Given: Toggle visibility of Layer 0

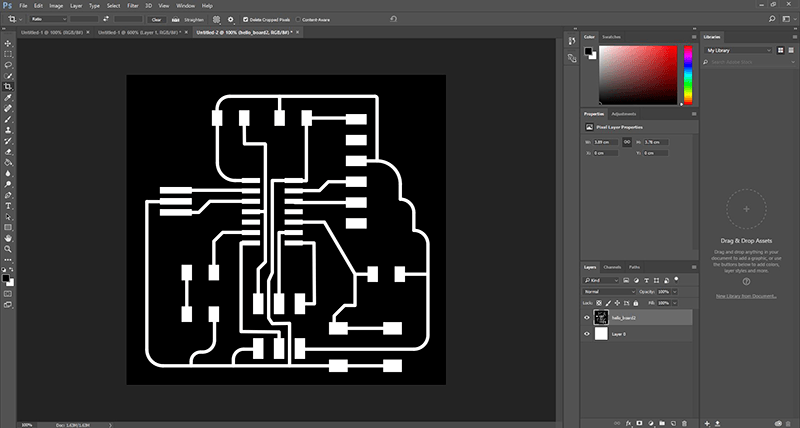Looking at the screenshot, I should pos(587,334).
